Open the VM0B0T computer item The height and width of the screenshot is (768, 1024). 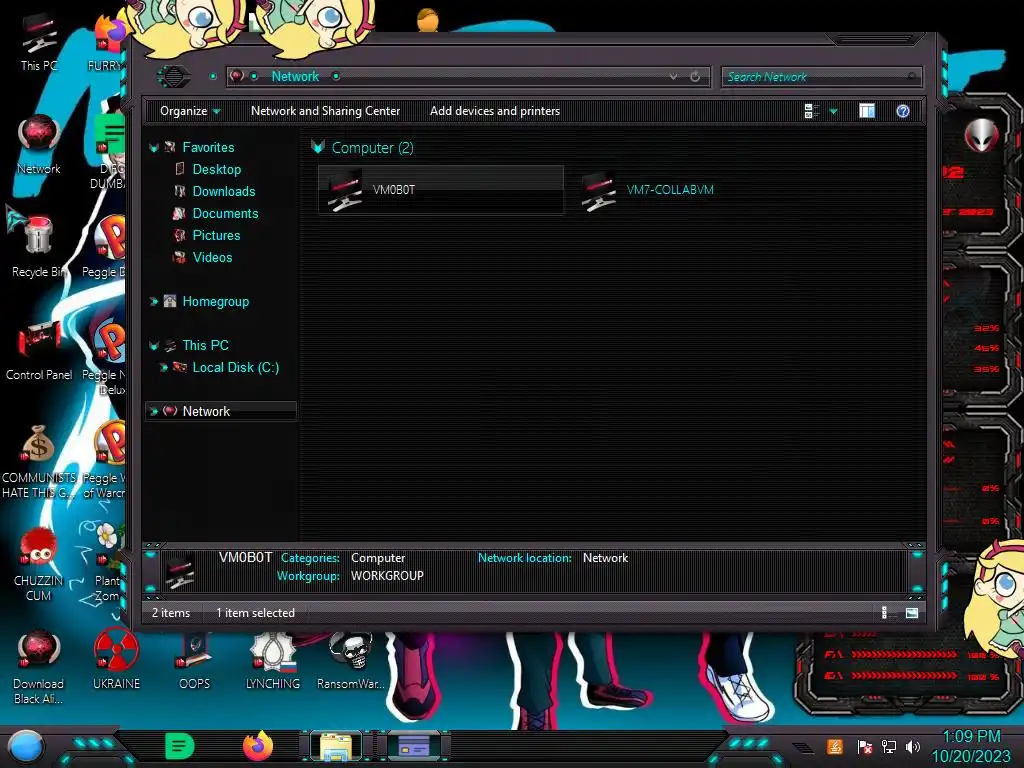pyautogui.click(x=441, y=189)
